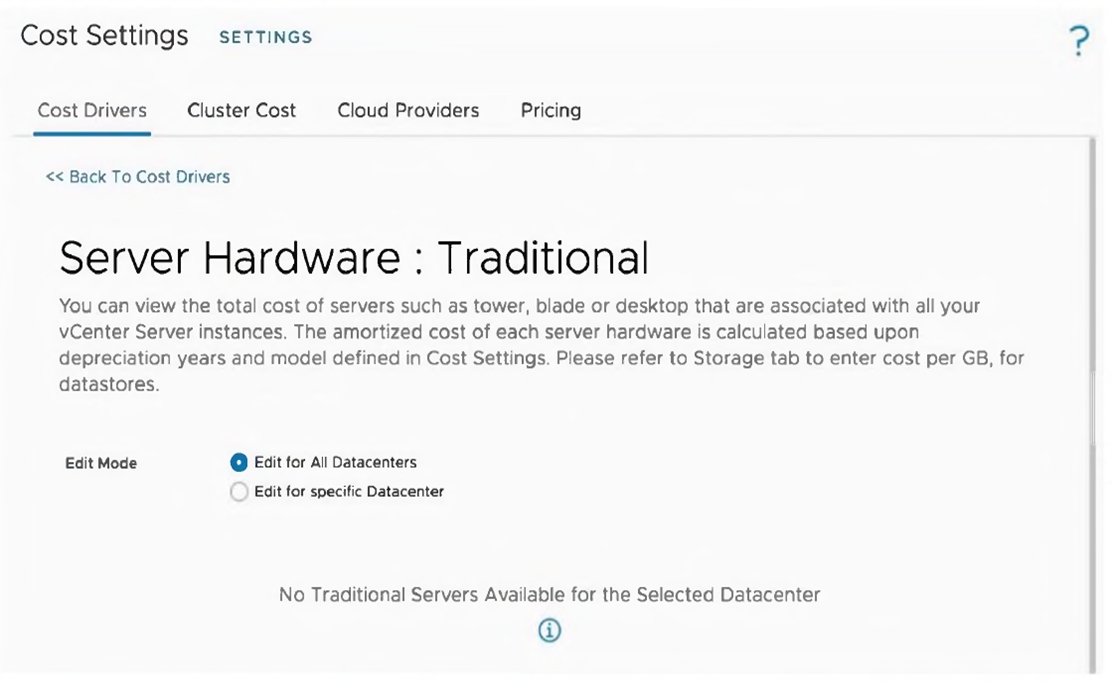The image size is (1112, 684).
Task: Click the Server Hardware : Traditional heading
Action: click(353, 258)
